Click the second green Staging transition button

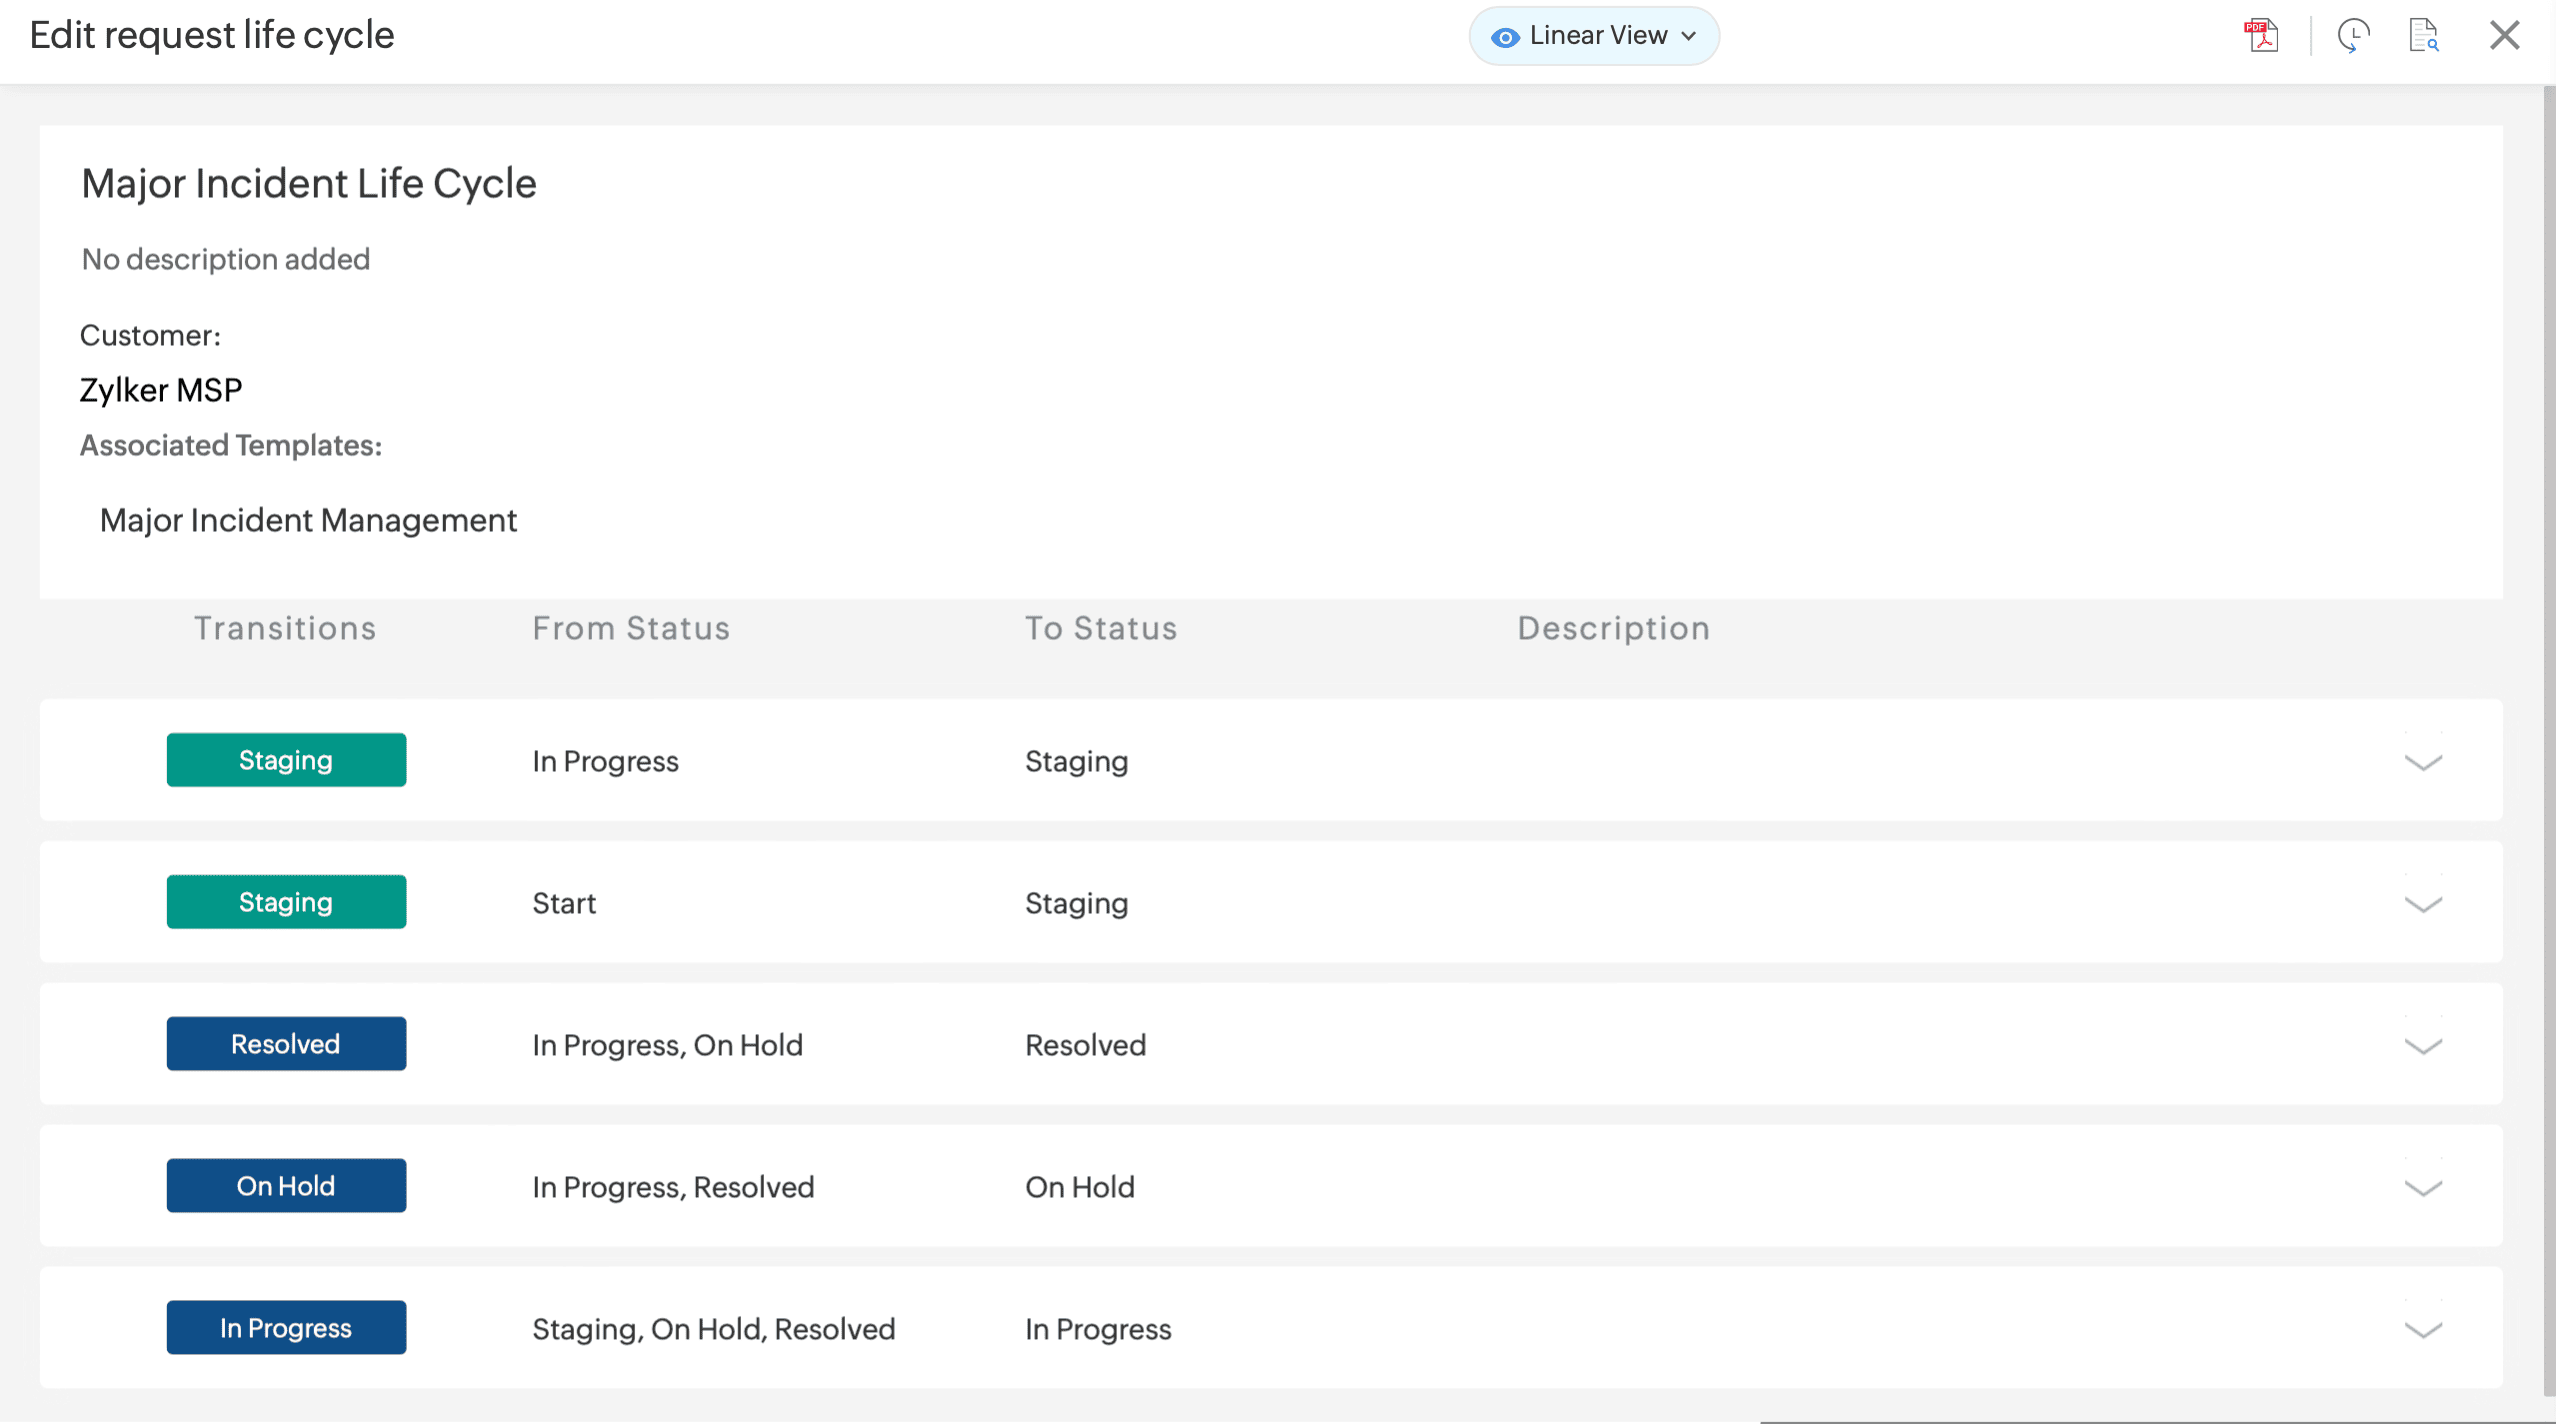pyautogui.click(x=286, y=902)
